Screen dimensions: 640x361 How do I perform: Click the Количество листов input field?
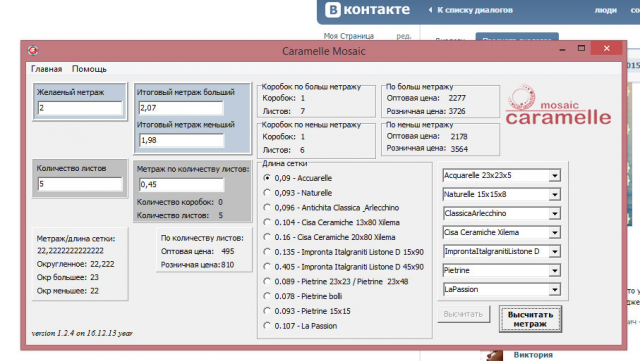coord(80,184)
